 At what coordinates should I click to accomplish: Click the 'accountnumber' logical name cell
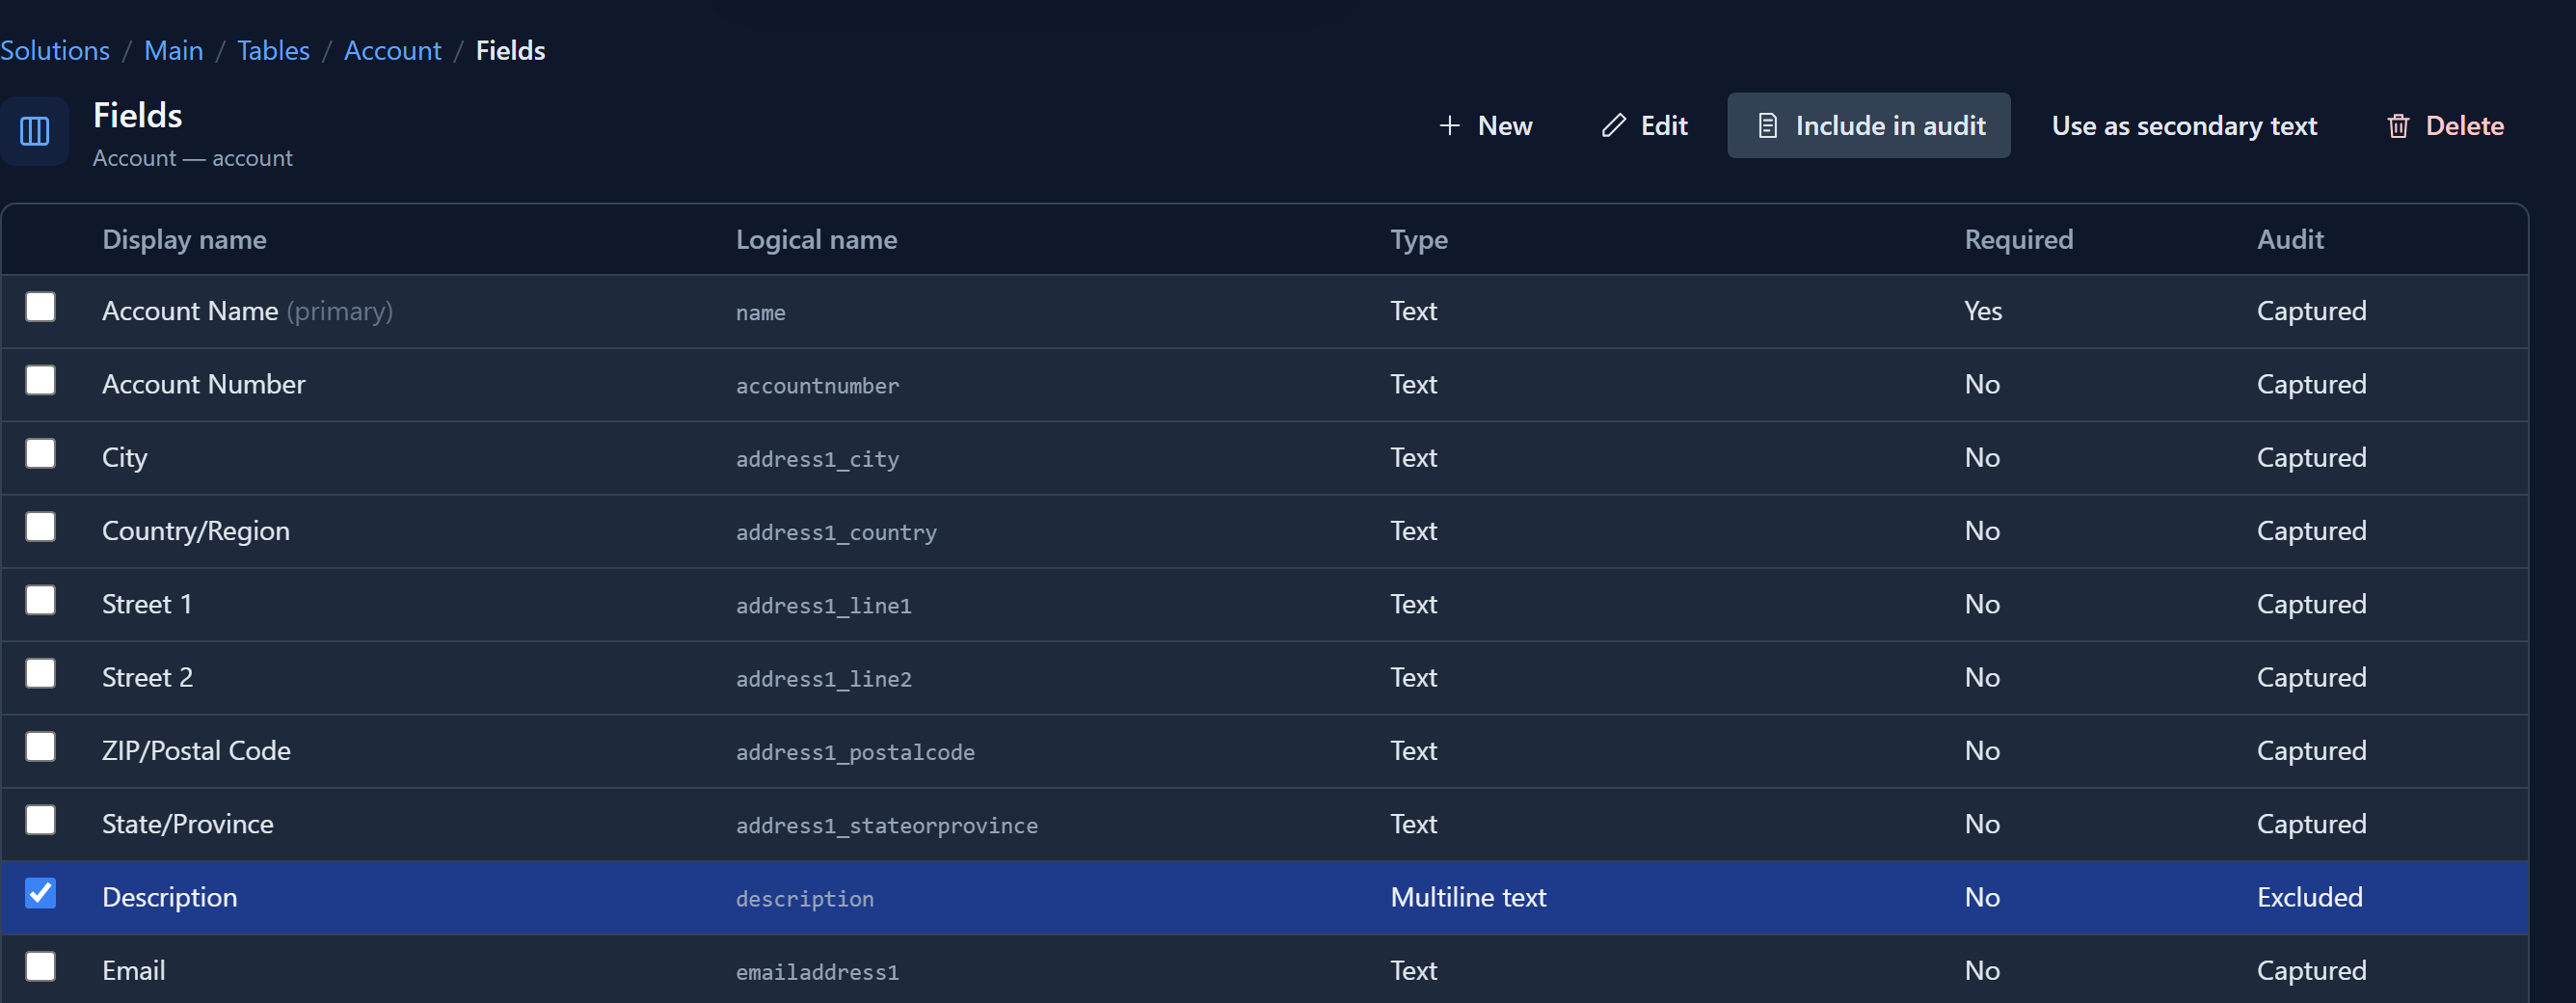pyautogui.click(x=817, y=386)
